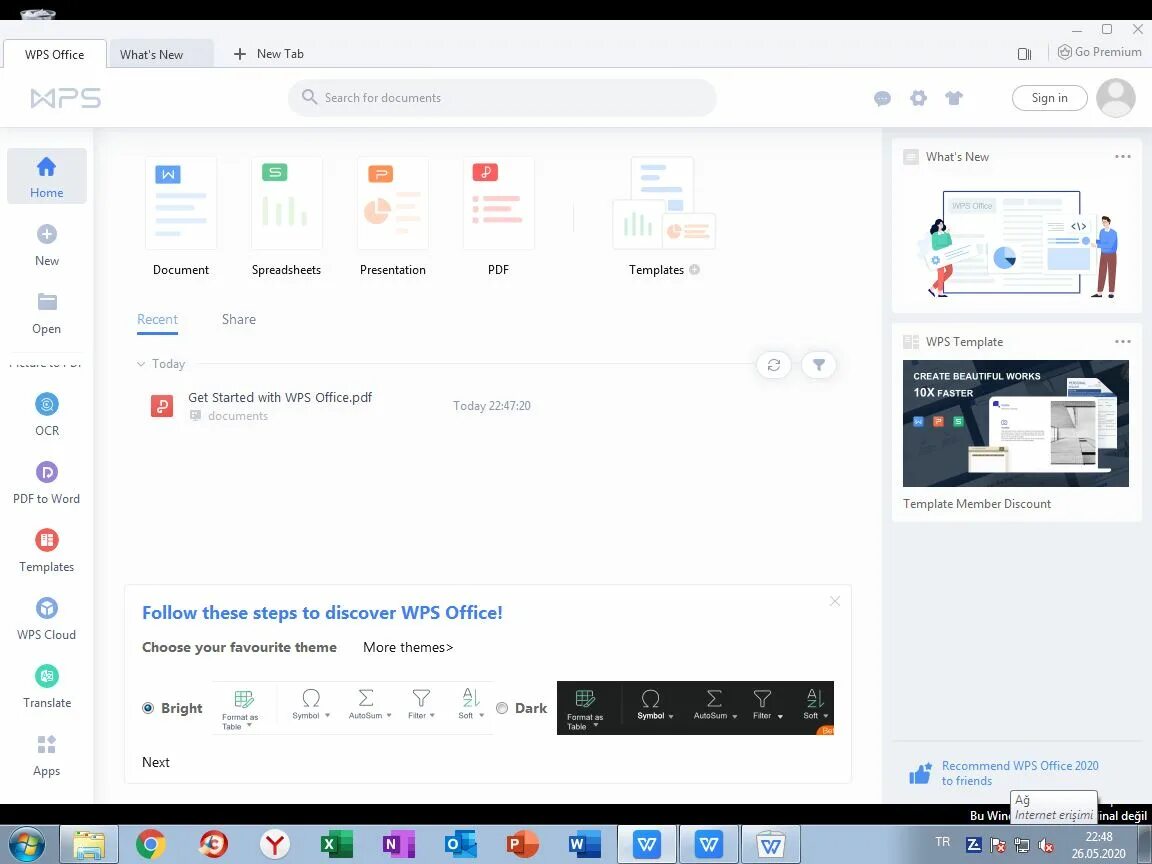The image size is (1152, 864).
Task: Open the Templates gallery thumbnail
Action: click(664, 204)
